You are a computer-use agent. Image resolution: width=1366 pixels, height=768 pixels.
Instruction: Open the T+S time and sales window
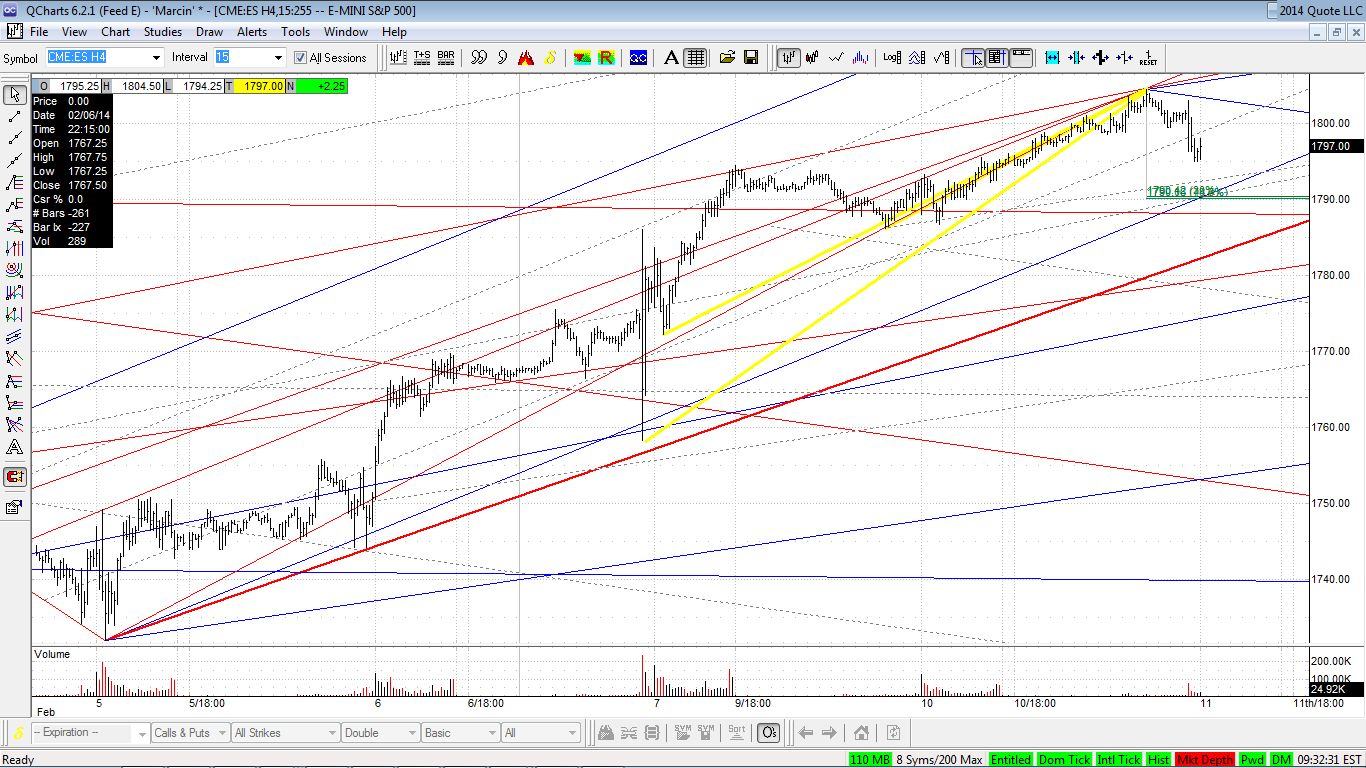pos(422,58)
